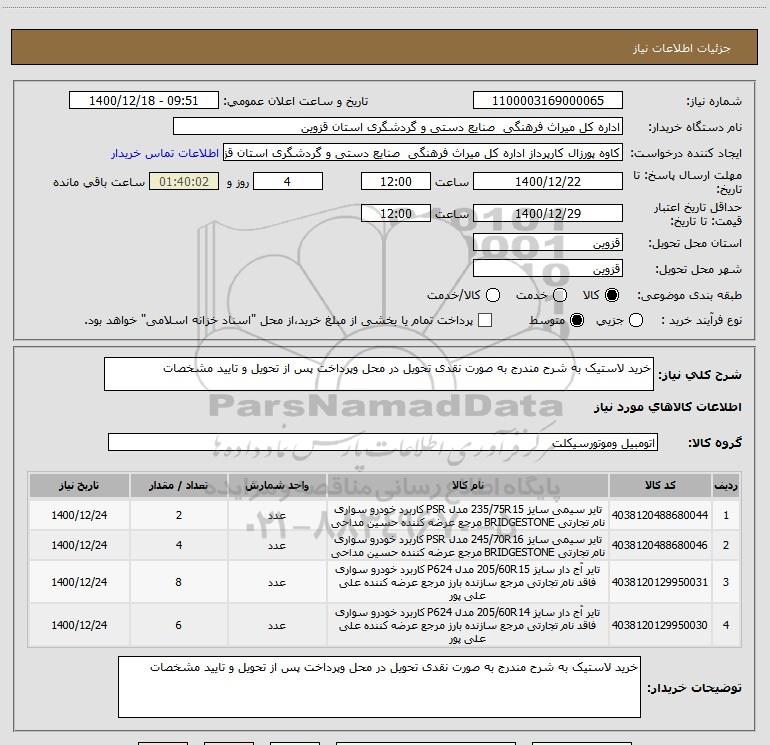Click the تاریخ نیاز column header

pos(79,486)
